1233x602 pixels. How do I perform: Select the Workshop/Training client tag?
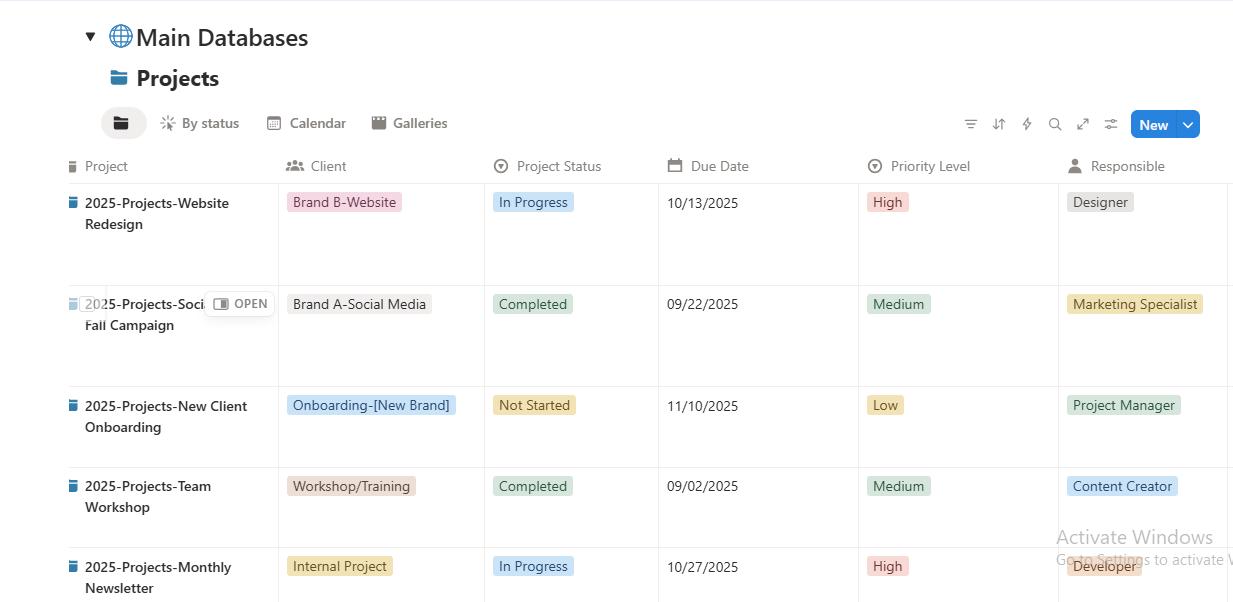351,486
